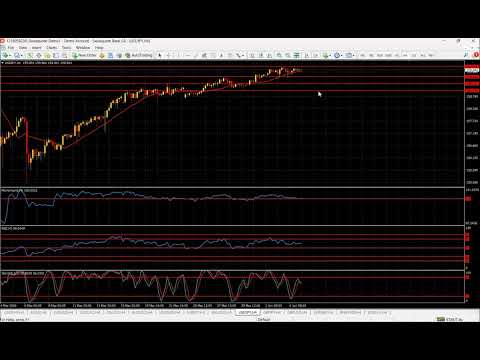The image size is (480, 360).
Task: Expand the Profiles dropdown arrow
Action: pos(22,55)
